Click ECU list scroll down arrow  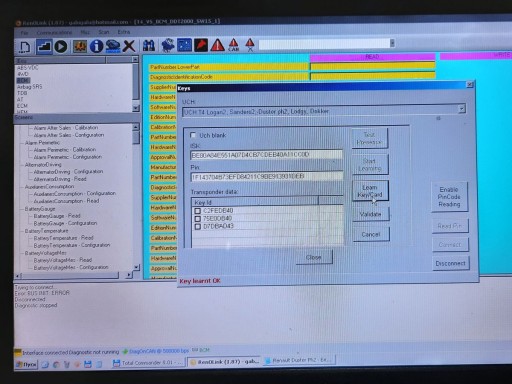tap(135, 108)
